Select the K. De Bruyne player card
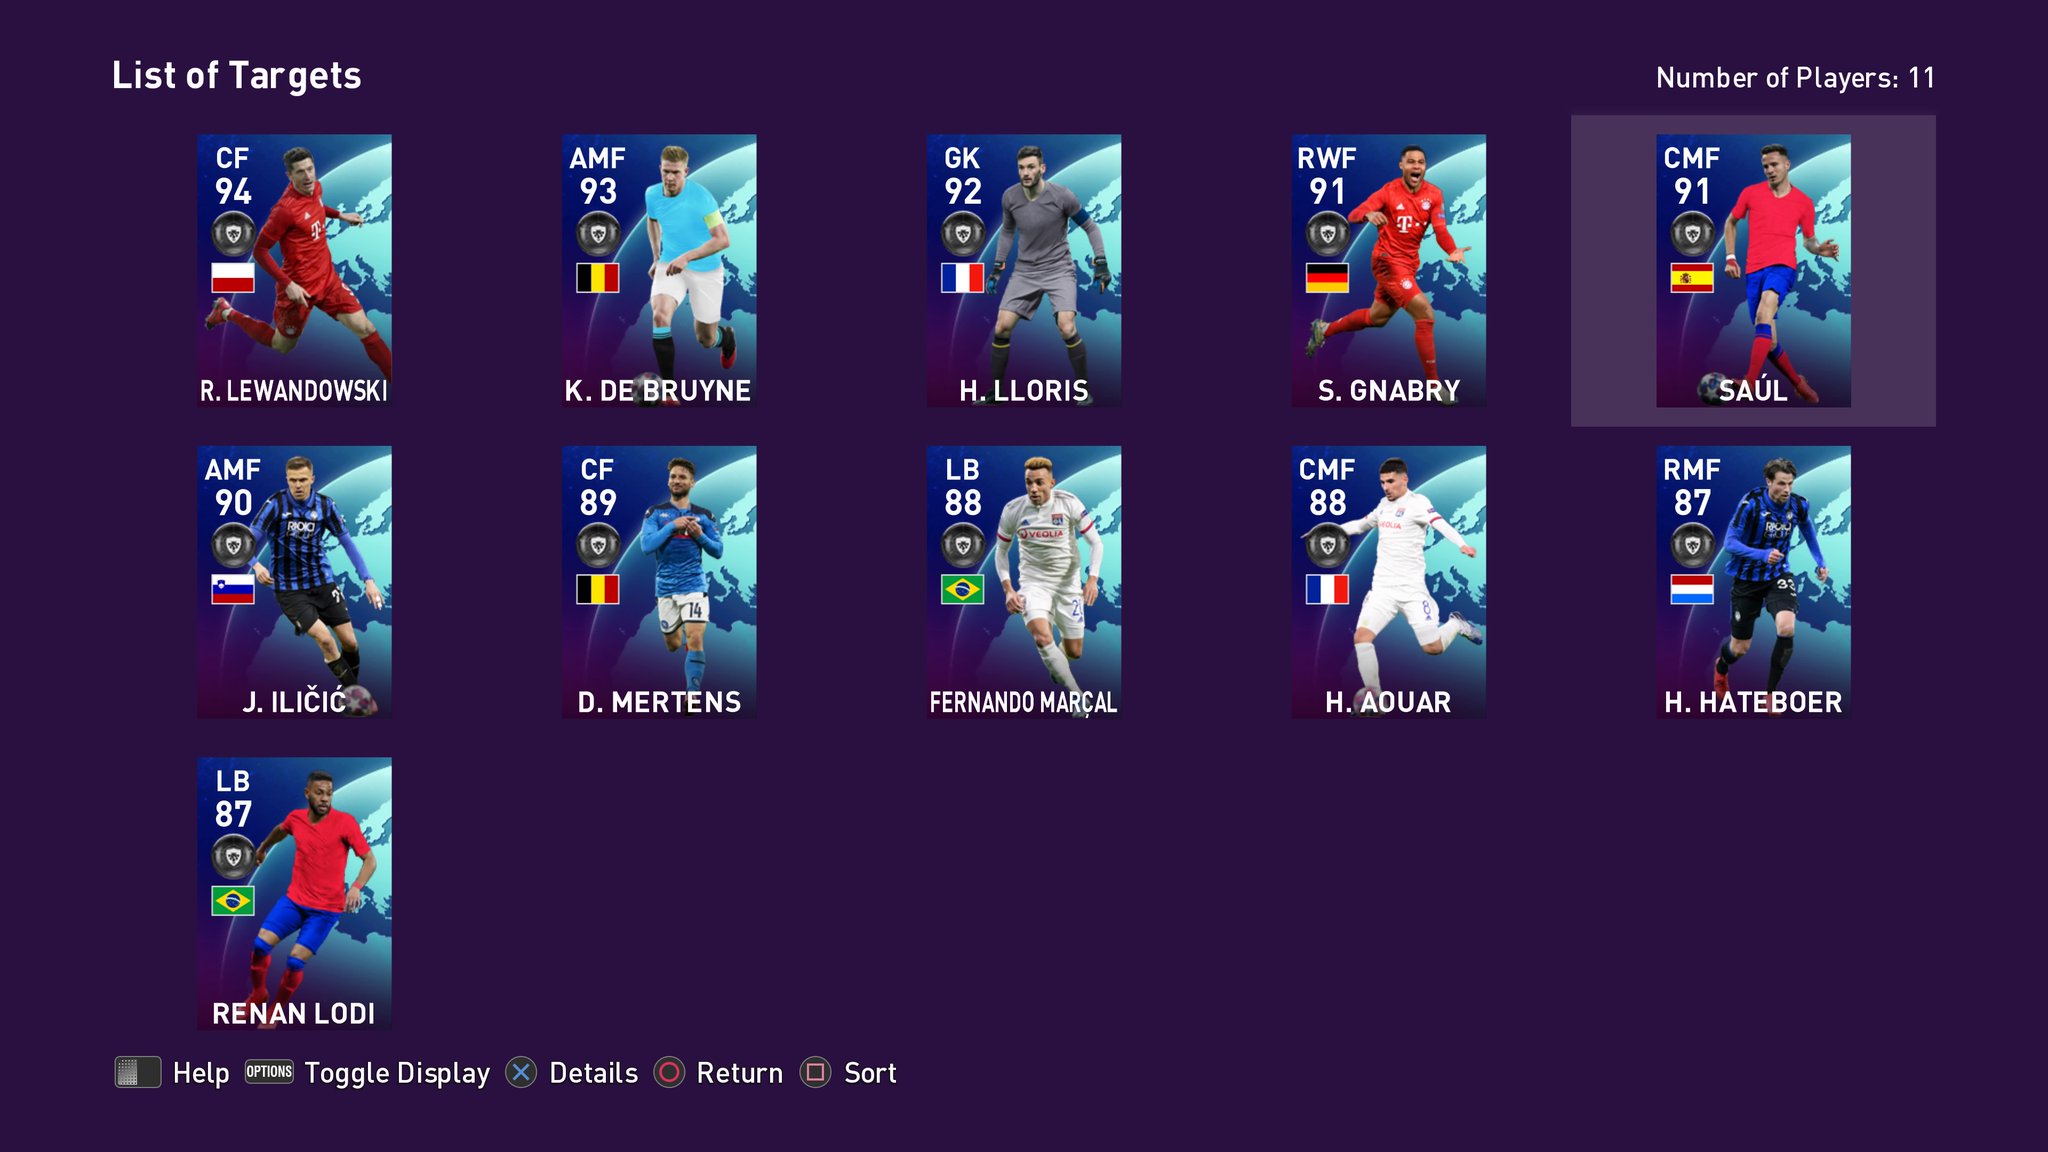The image size is (2048, 1152). coord(659,270)
